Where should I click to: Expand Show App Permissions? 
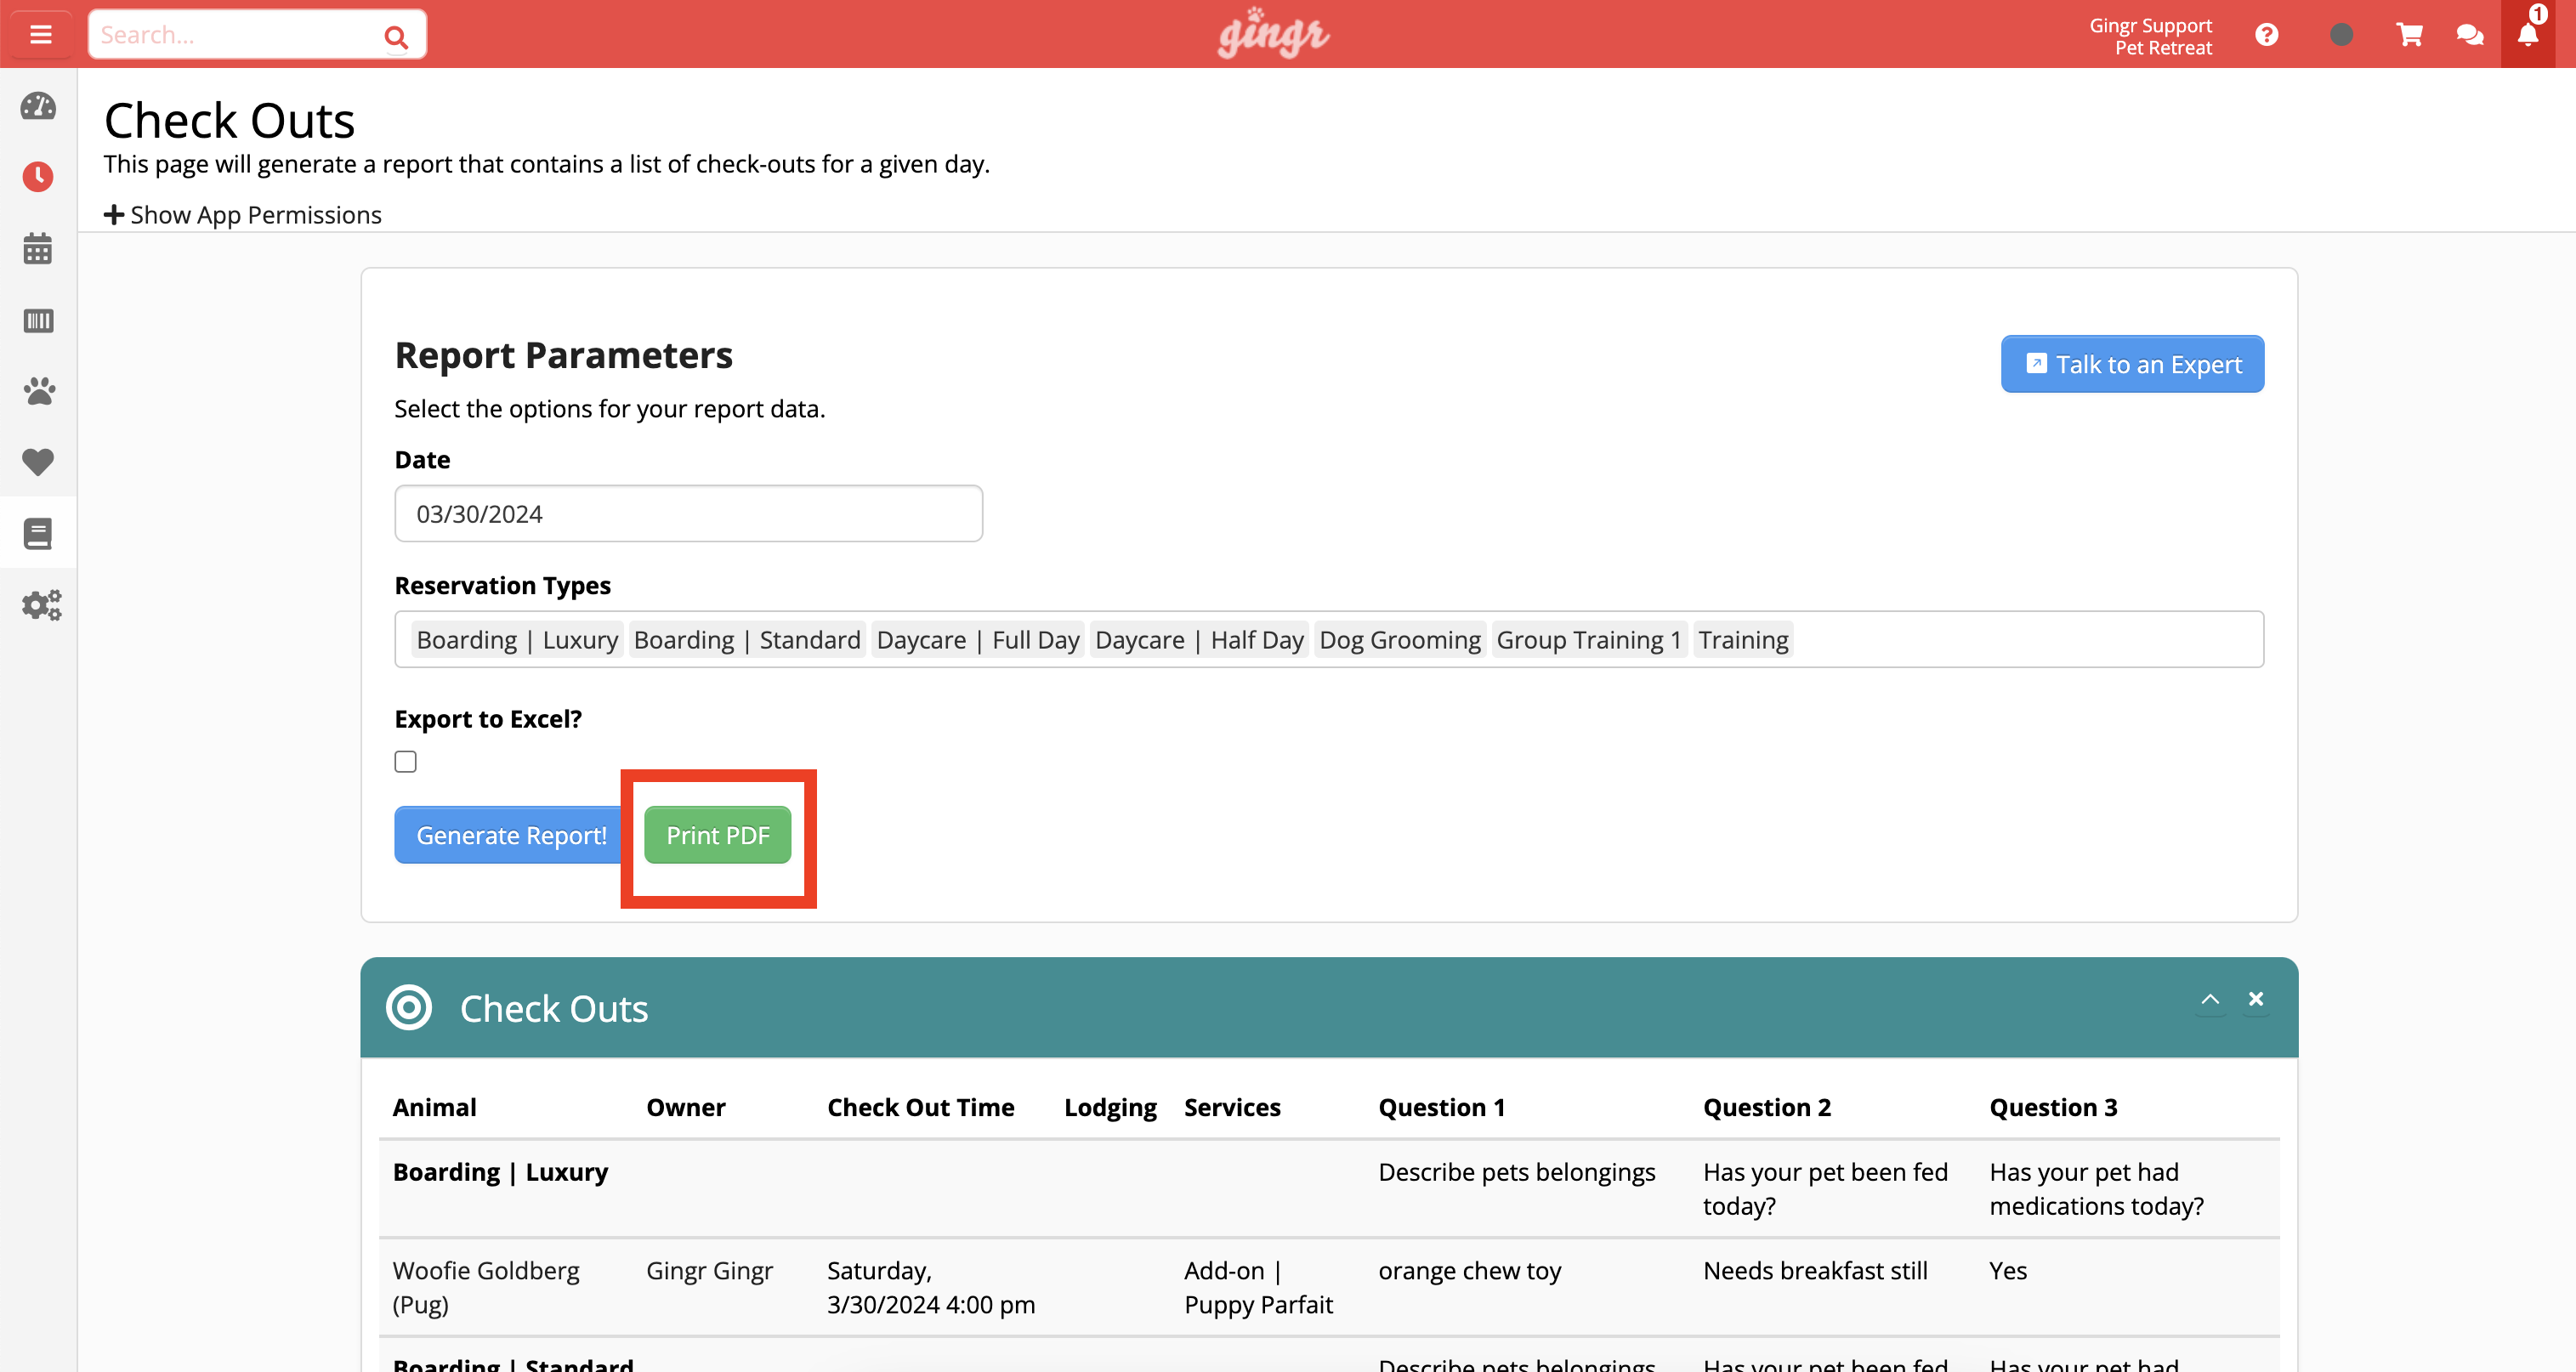(x=243, y=214)
